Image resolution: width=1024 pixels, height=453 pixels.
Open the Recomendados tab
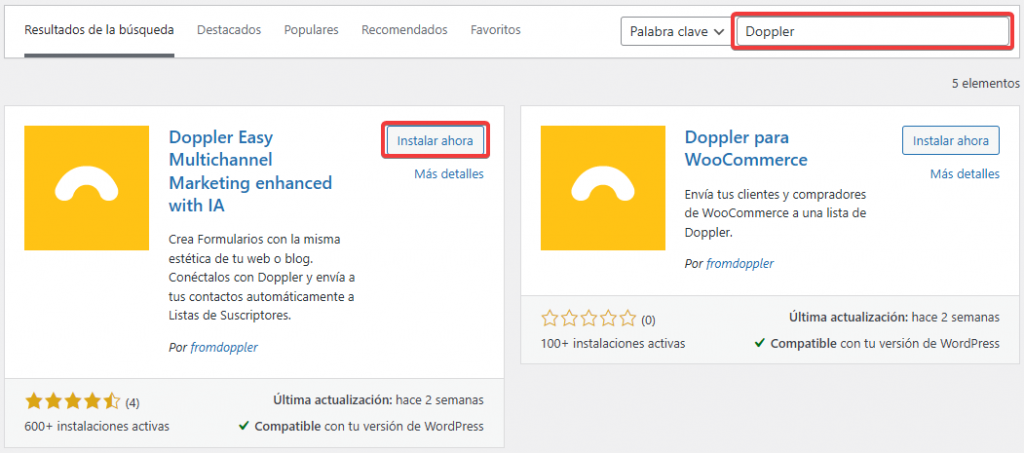pyautogui.click(x=405, y=30)
